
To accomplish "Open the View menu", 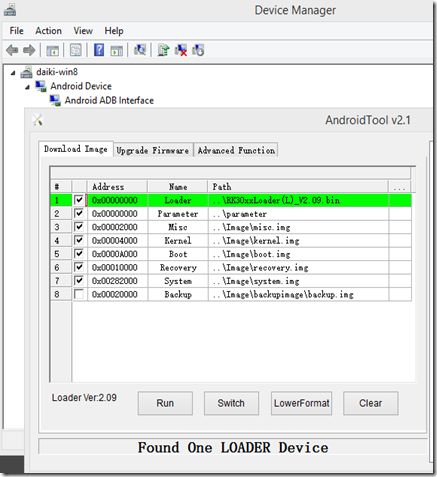I will point(83,31).
